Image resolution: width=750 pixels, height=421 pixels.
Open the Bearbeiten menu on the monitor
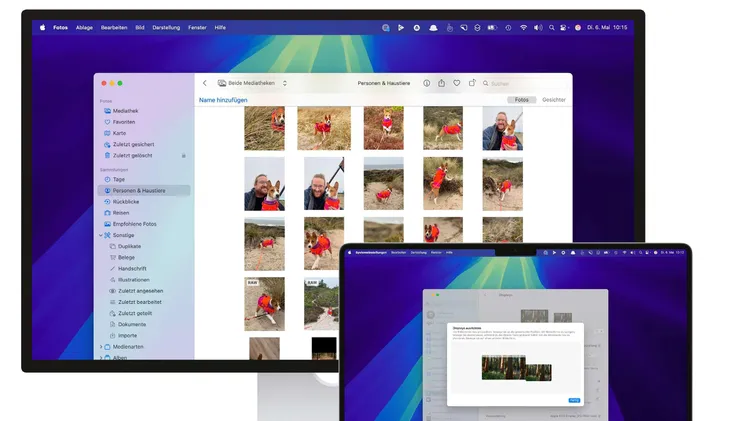pos(114,28)
